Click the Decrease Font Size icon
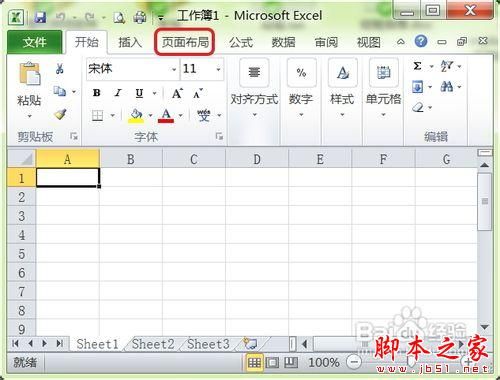 tap(198, 94)
